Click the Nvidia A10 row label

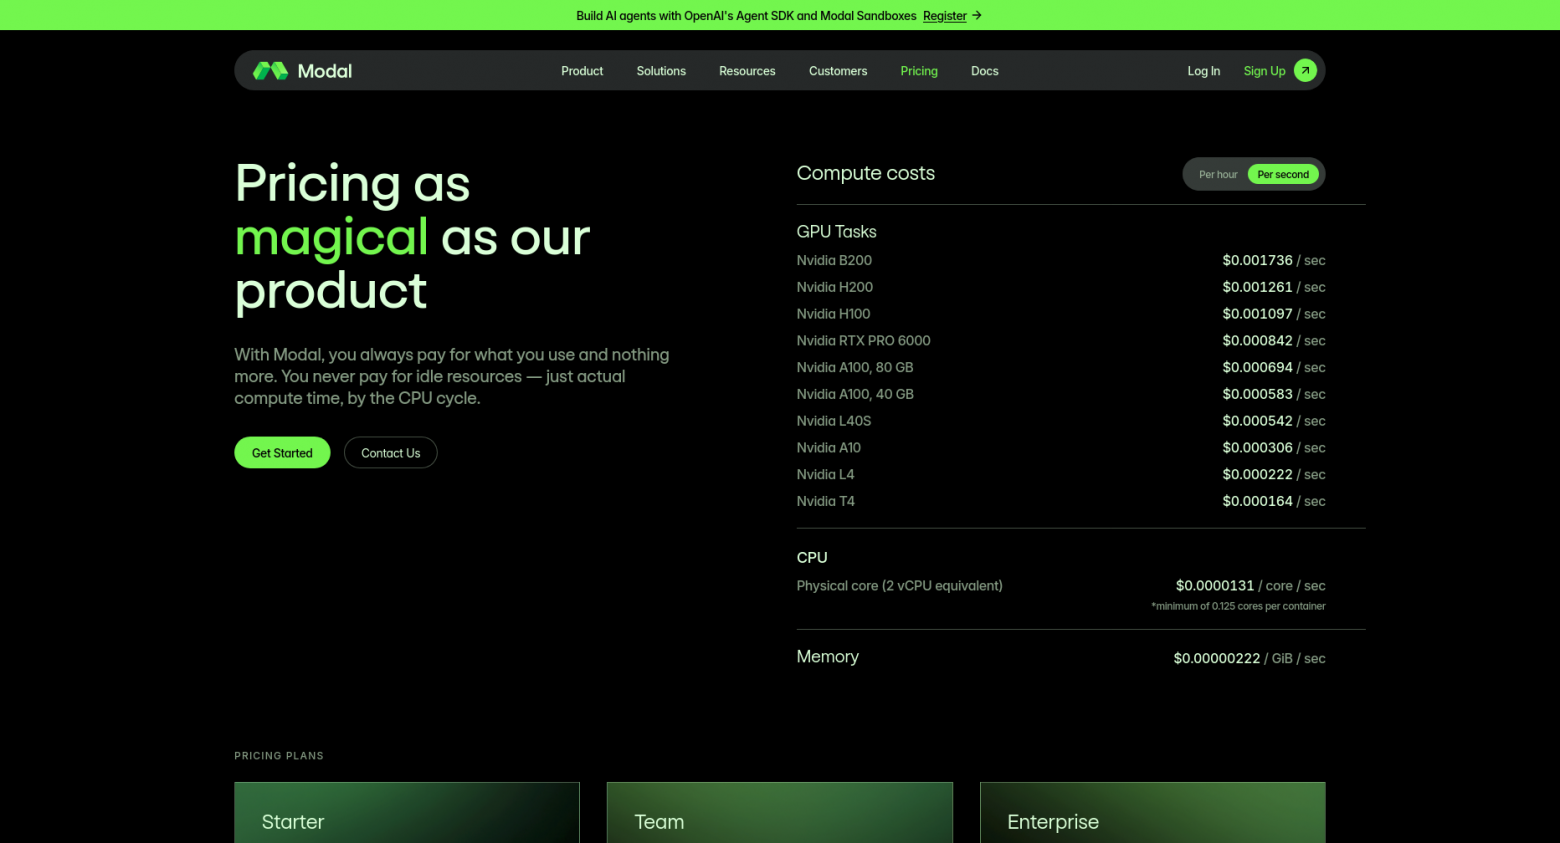pos(829,448)
